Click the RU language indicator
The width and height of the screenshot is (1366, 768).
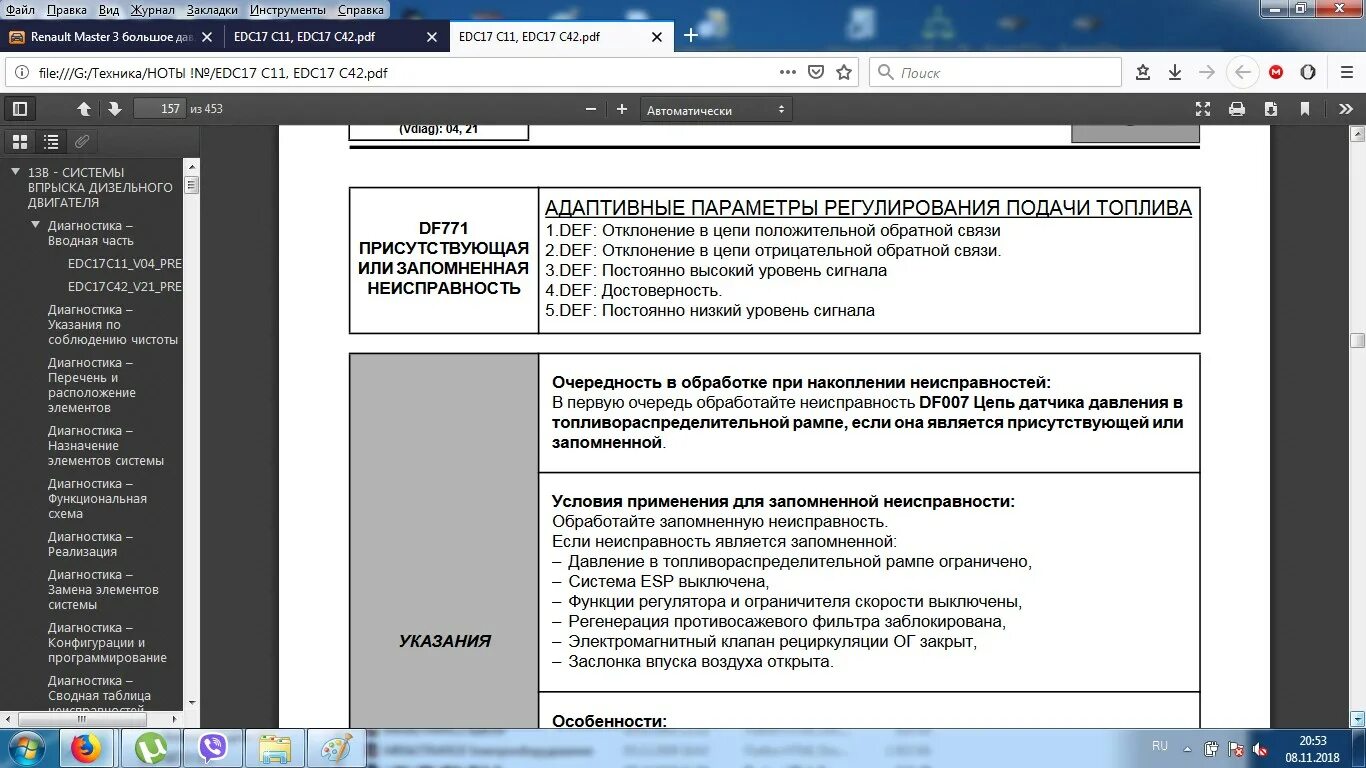[x=1160, y=746]
